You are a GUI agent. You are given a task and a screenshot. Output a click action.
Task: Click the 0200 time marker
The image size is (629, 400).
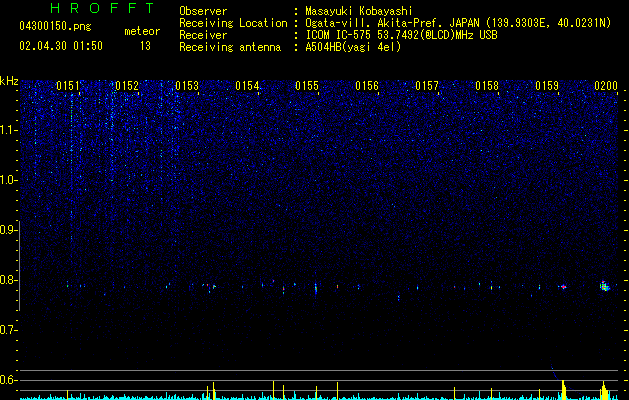coord(606,86)
